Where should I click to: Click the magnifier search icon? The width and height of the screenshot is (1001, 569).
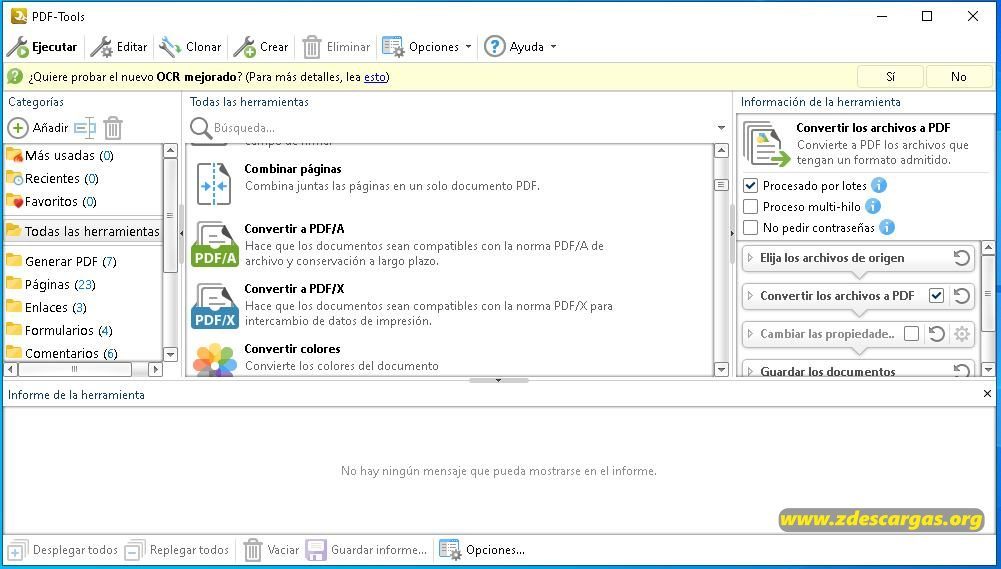tap(200, 128)
